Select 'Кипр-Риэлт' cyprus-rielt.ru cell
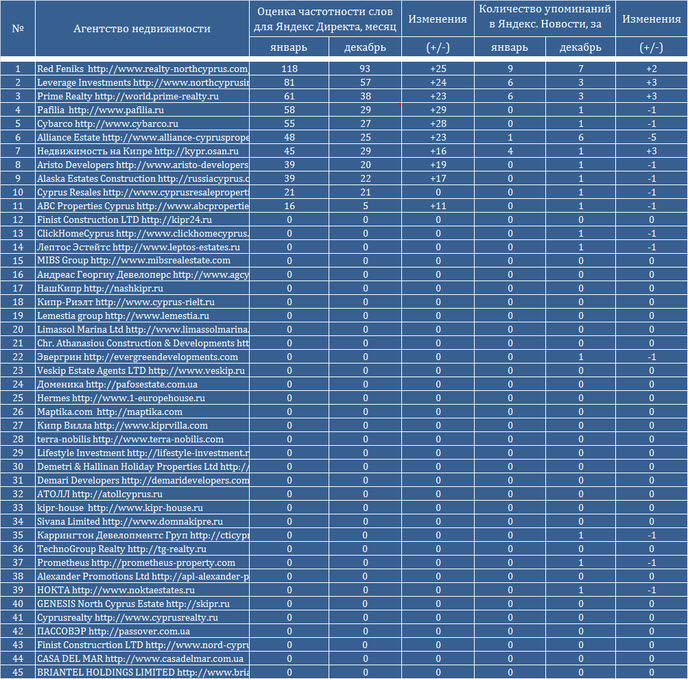The width and height of the screenshot is (688, 679). point(142,302)
